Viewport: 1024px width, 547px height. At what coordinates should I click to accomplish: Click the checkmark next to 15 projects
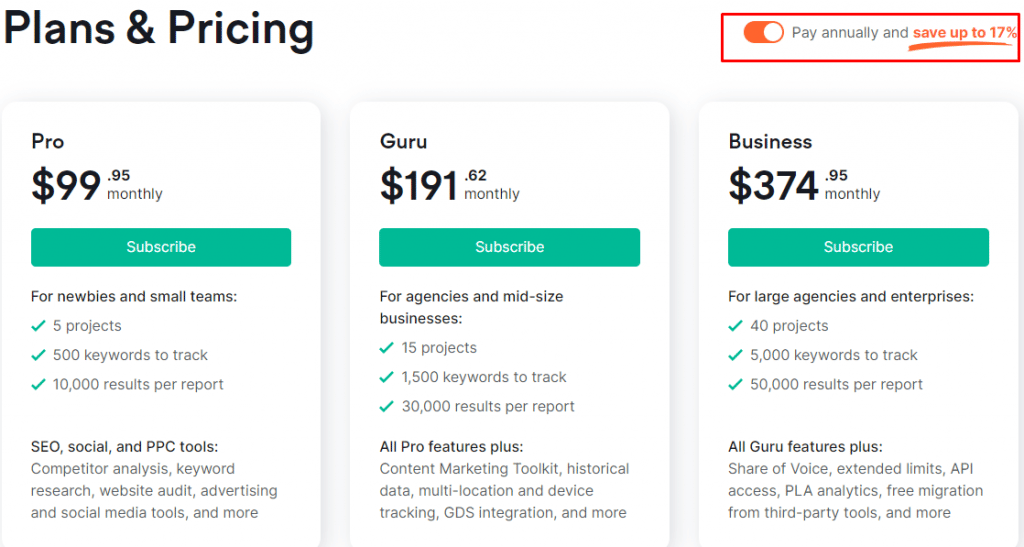coord(387,348)
